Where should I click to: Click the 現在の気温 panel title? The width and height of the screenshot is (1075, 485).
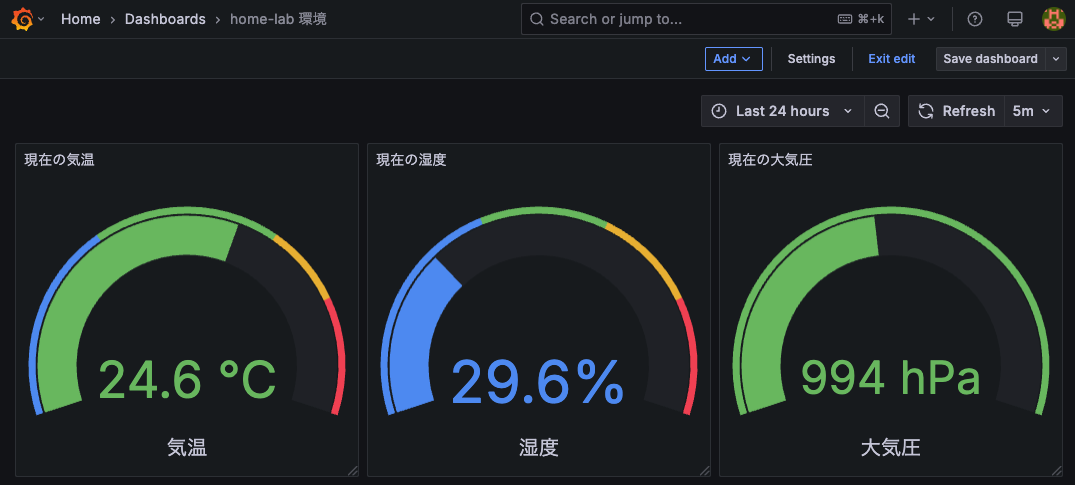60,159
